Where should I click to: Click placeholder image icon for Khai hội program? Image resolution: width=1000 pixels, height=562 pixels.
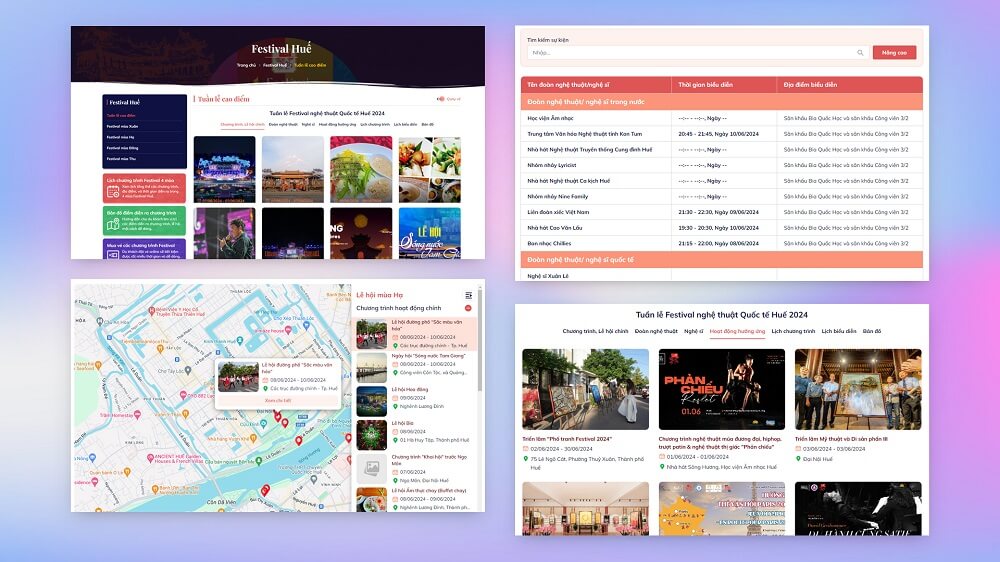pos(371,467)
